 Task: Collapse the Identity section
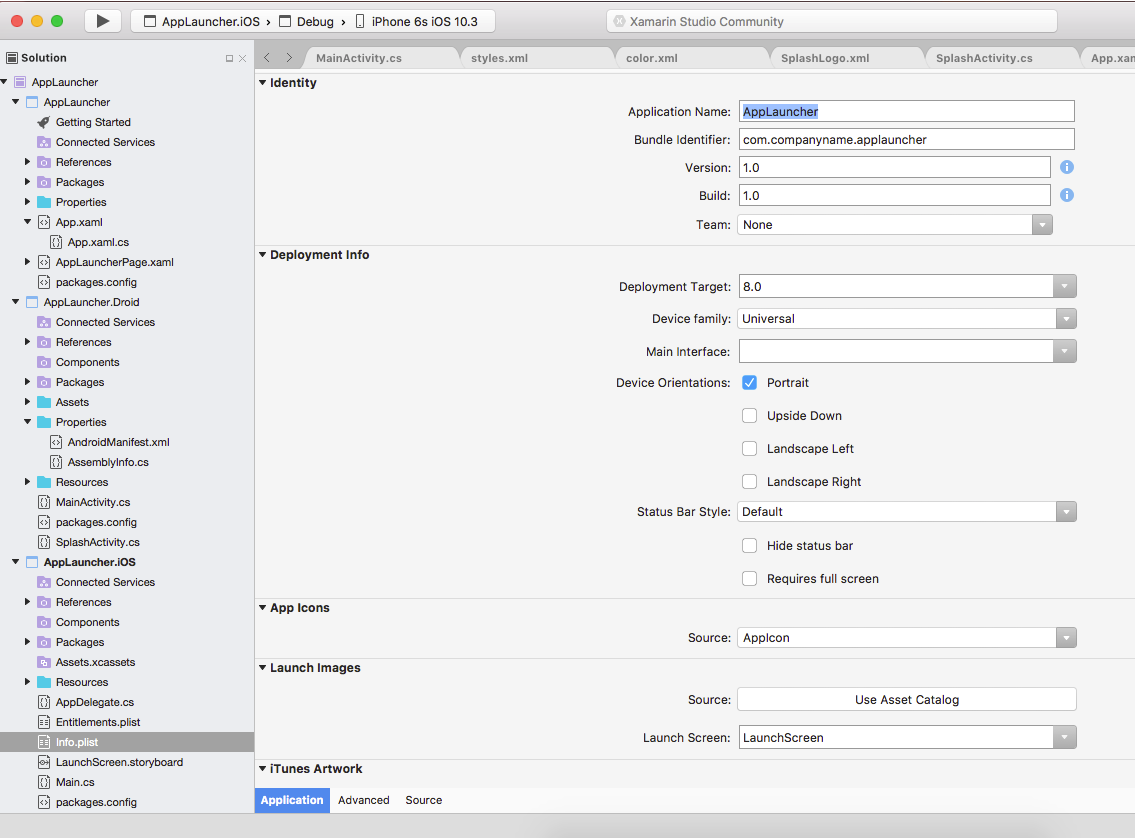click(263, 82)
